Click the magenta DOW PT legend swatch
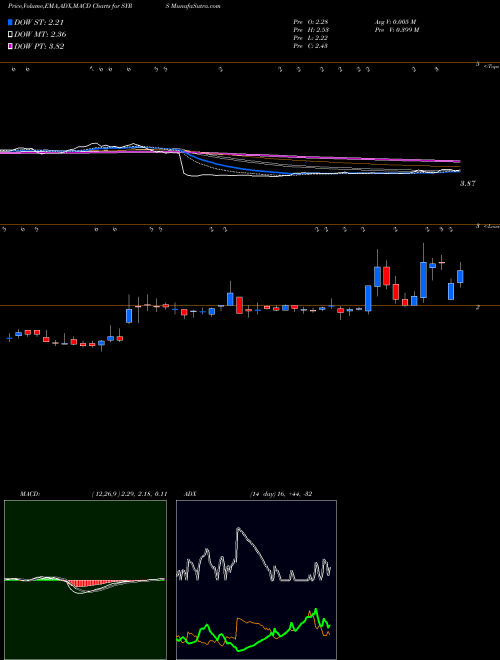Viewport: 500px width, 660px height. tap(10, 47)
